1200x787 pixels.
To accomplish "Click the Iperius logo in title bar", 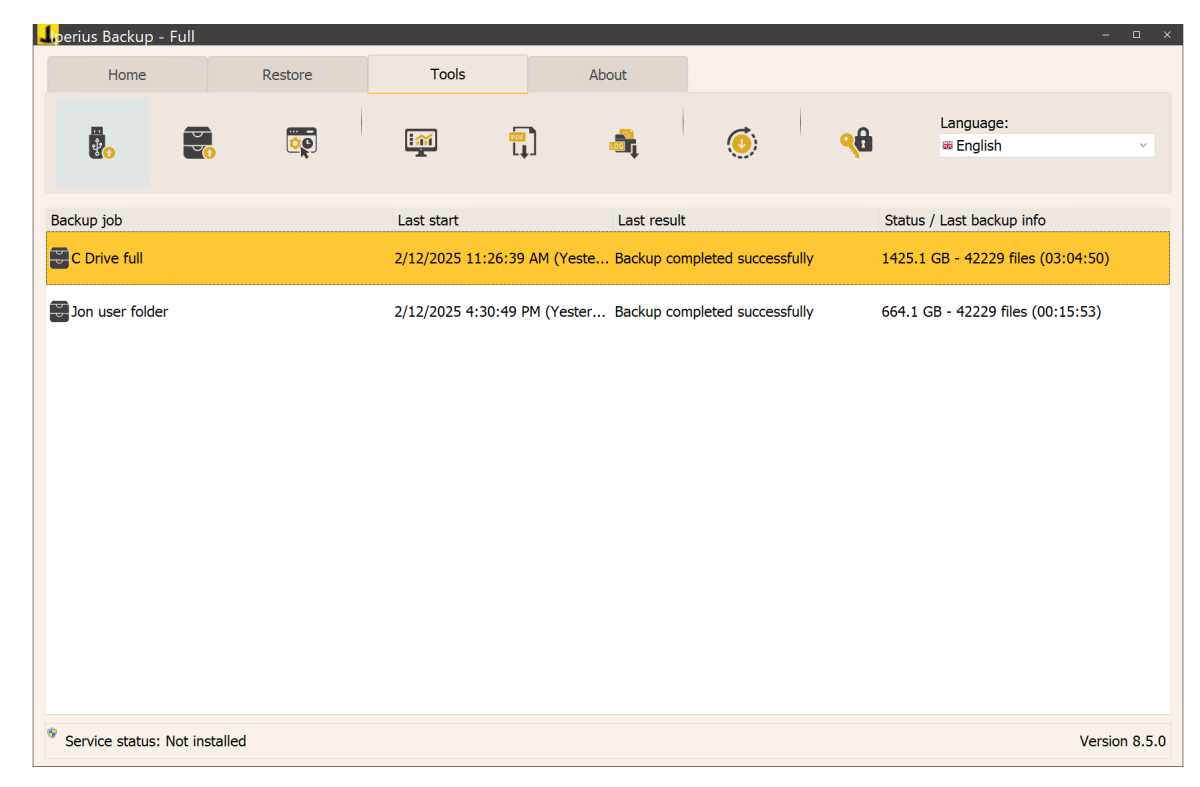I will click(47, 35).
